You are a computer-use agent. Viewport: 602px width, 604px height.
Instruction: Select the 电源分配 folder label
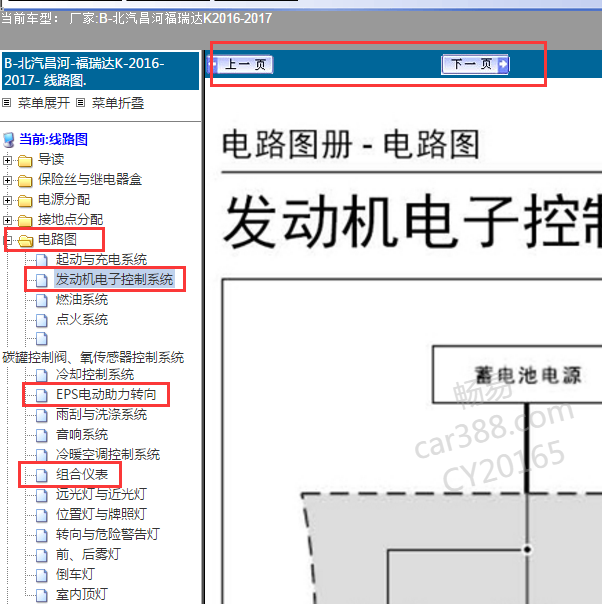click(64, 200)
